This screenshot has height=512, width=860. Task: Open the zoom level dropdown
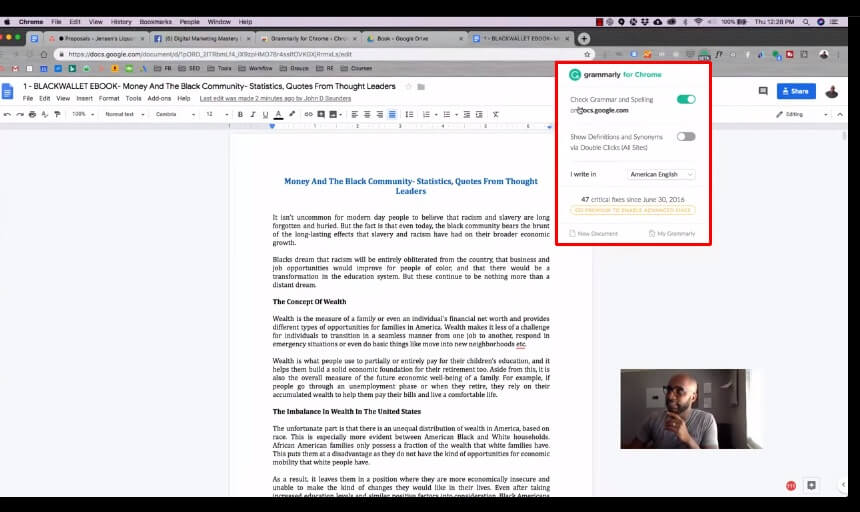(83, 115)
